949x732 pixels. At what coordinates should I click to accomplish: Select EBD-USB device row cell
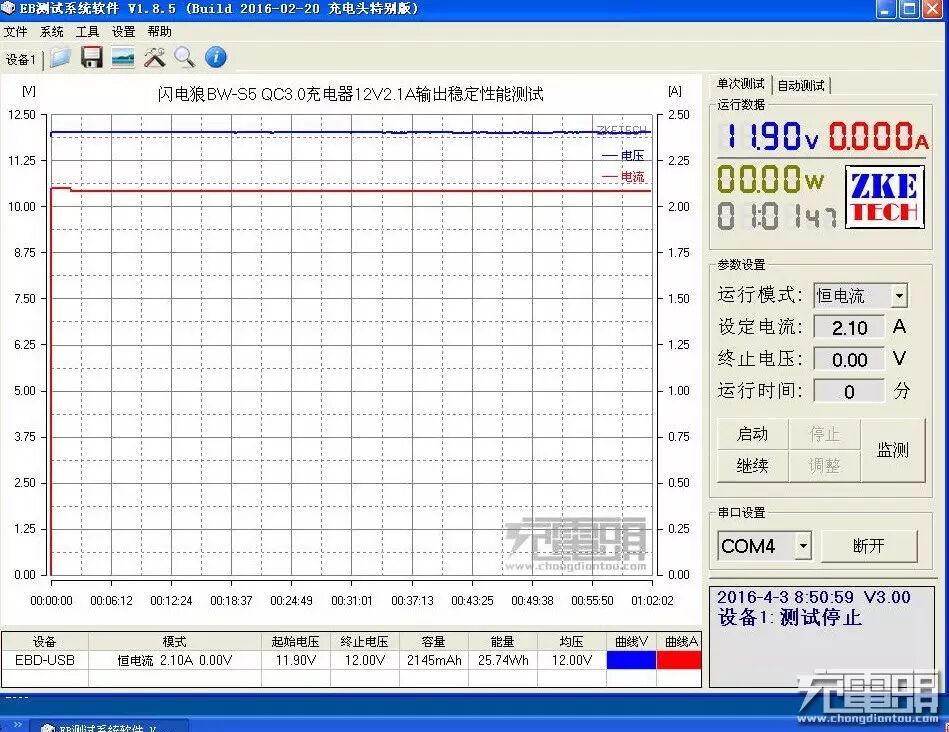45,660
